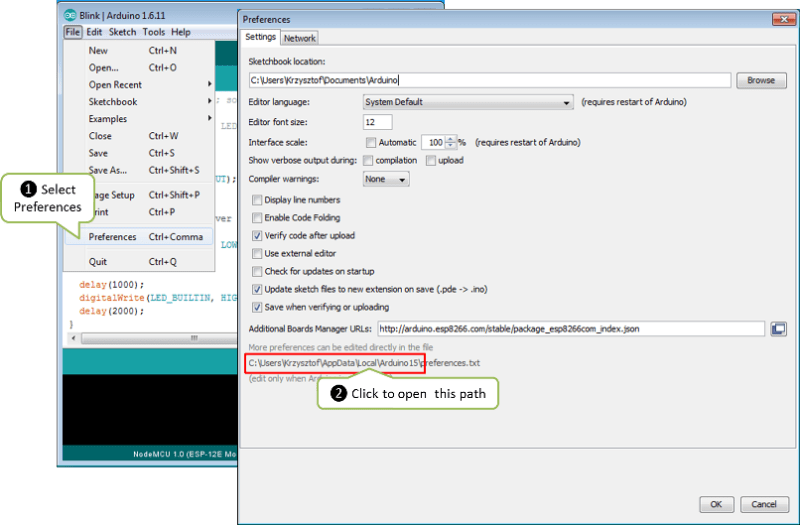Close the Preferences dialog

[x=784, y=19]
